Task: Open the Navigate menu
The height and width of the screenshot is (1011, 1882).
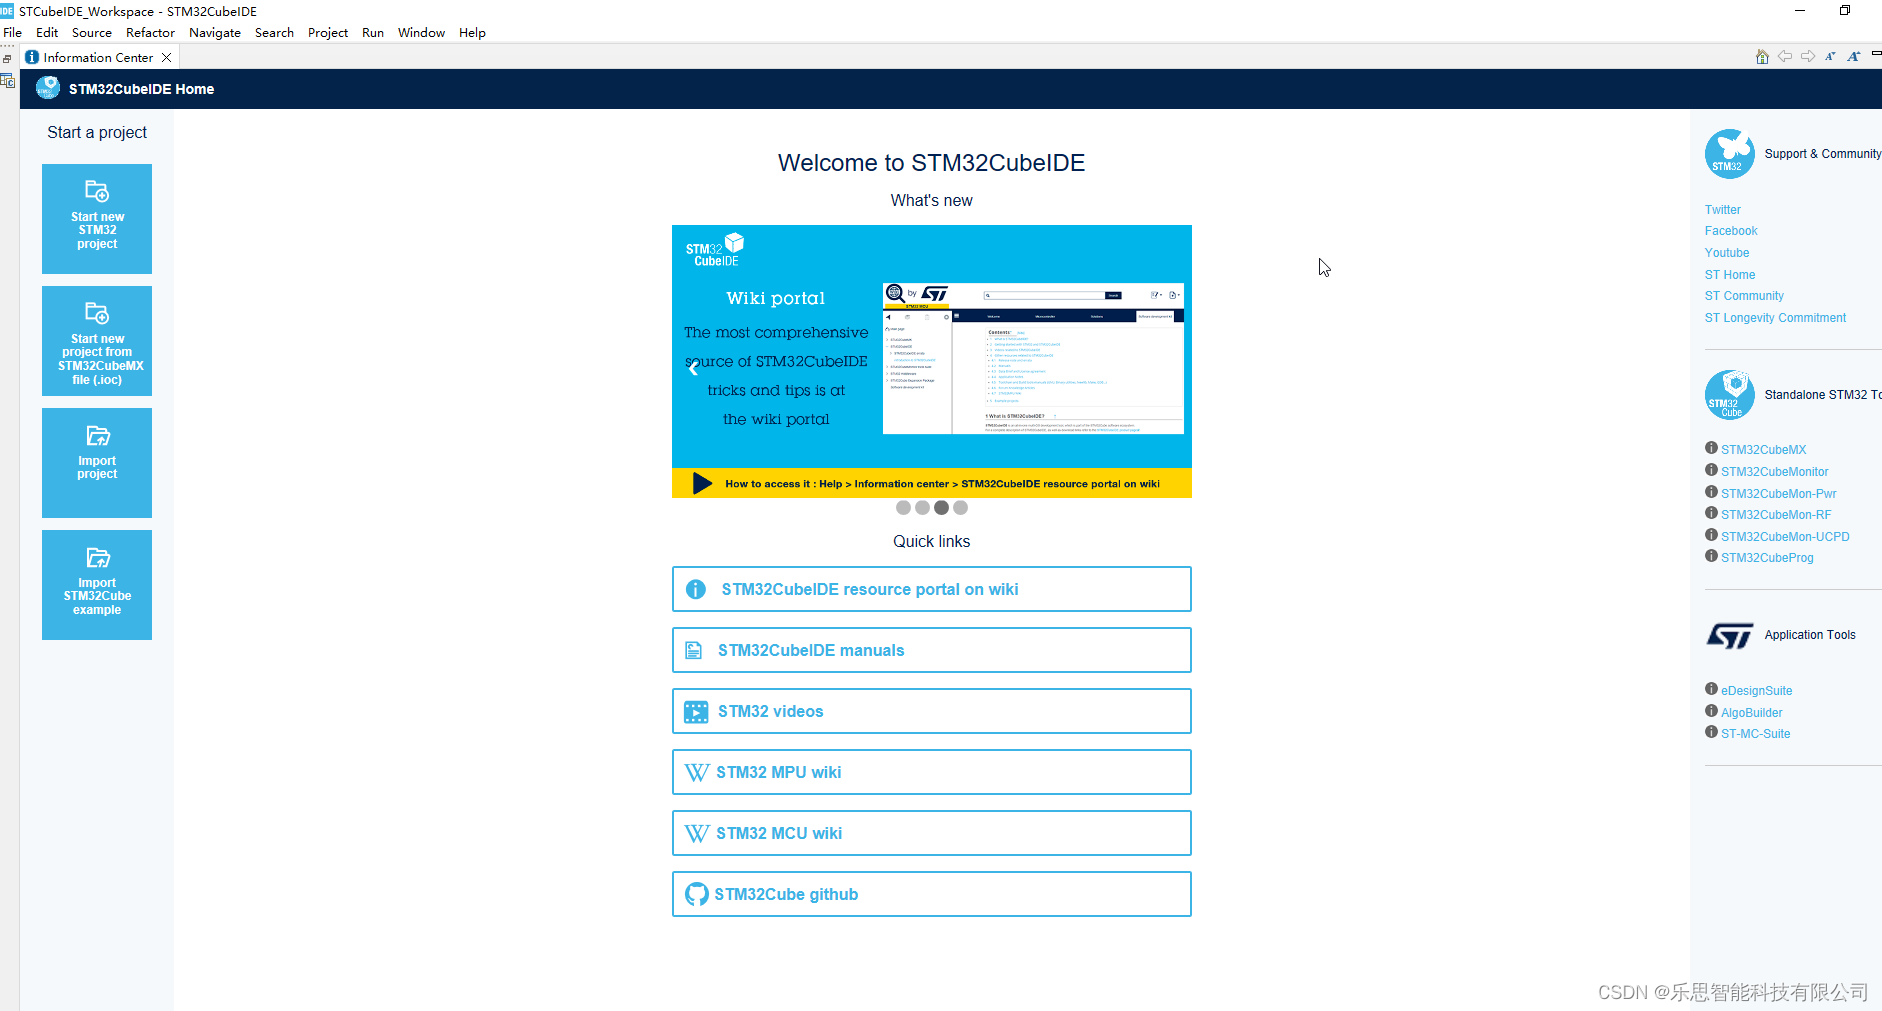Action: click(x=215, y=33)
